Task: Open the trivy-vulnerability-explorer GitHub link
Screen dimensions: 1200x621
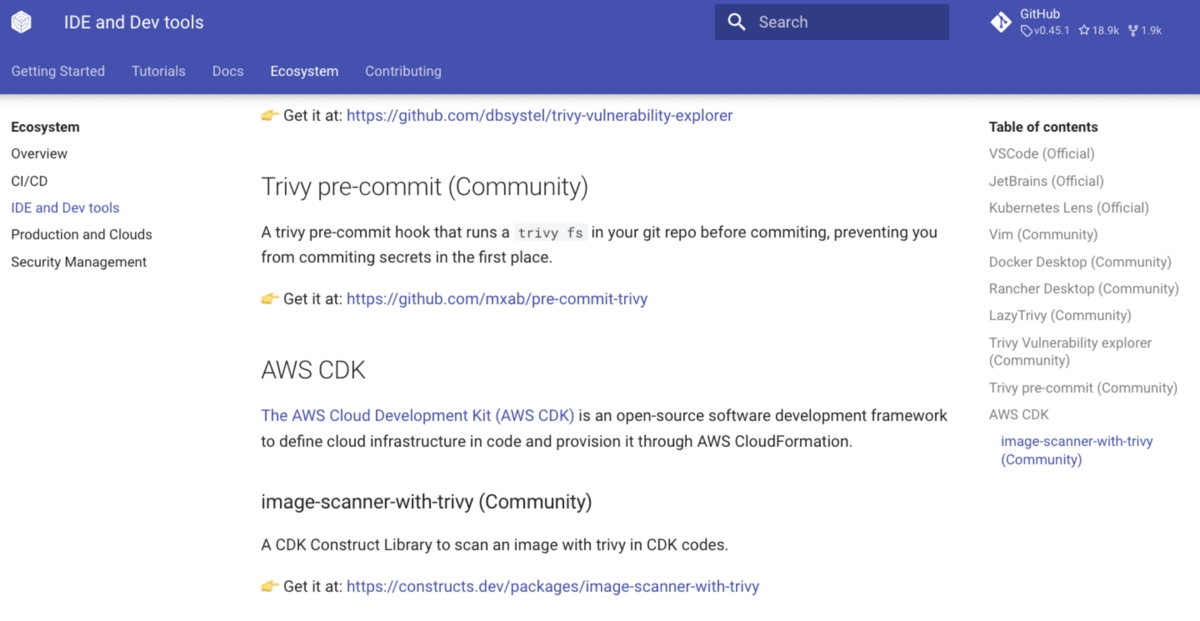Action: (540, 116)
